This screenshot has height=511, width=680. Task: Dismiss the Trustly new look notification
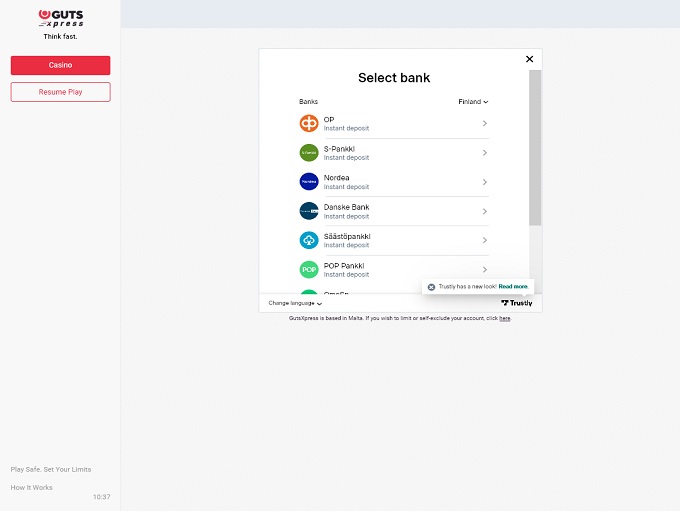tap(431, 287)
